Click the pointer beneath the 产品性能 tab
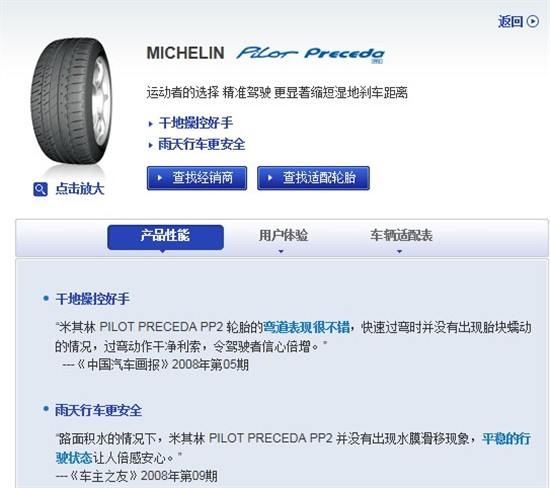This screenshot has height=488, width=550. pos(162,251)
